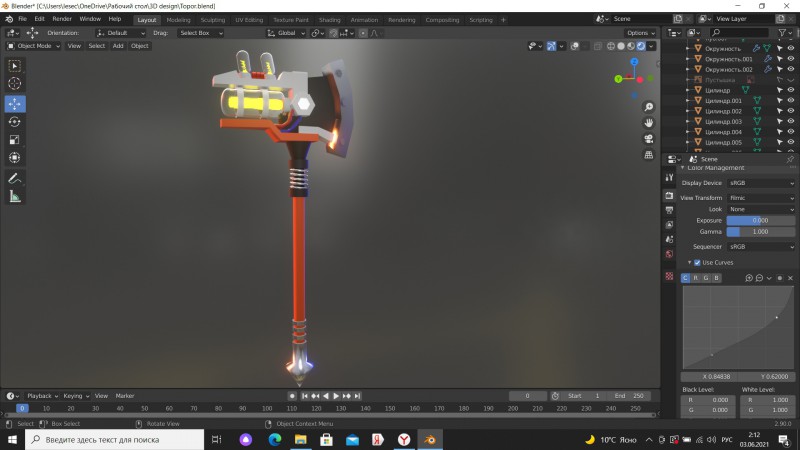Open the viewport Add menu
The height and width of the screenshot is (450, 800).
(x=118, y=46)
